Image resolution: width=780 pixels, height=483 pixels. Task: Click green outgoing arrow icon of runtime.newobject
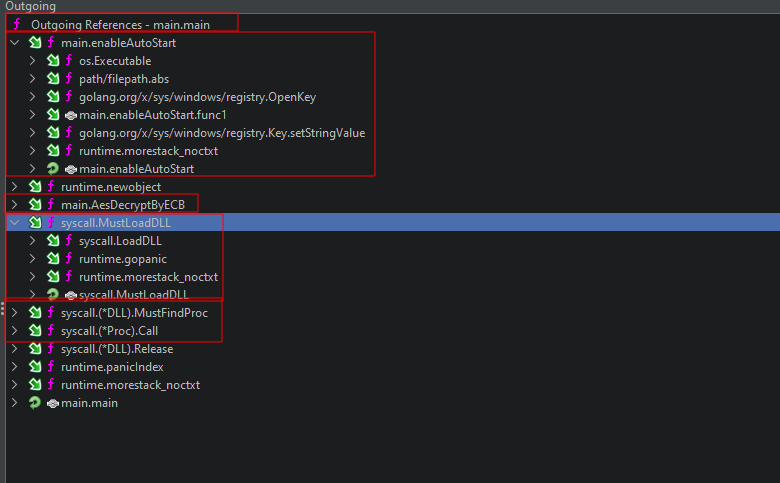tap(35, 187)
